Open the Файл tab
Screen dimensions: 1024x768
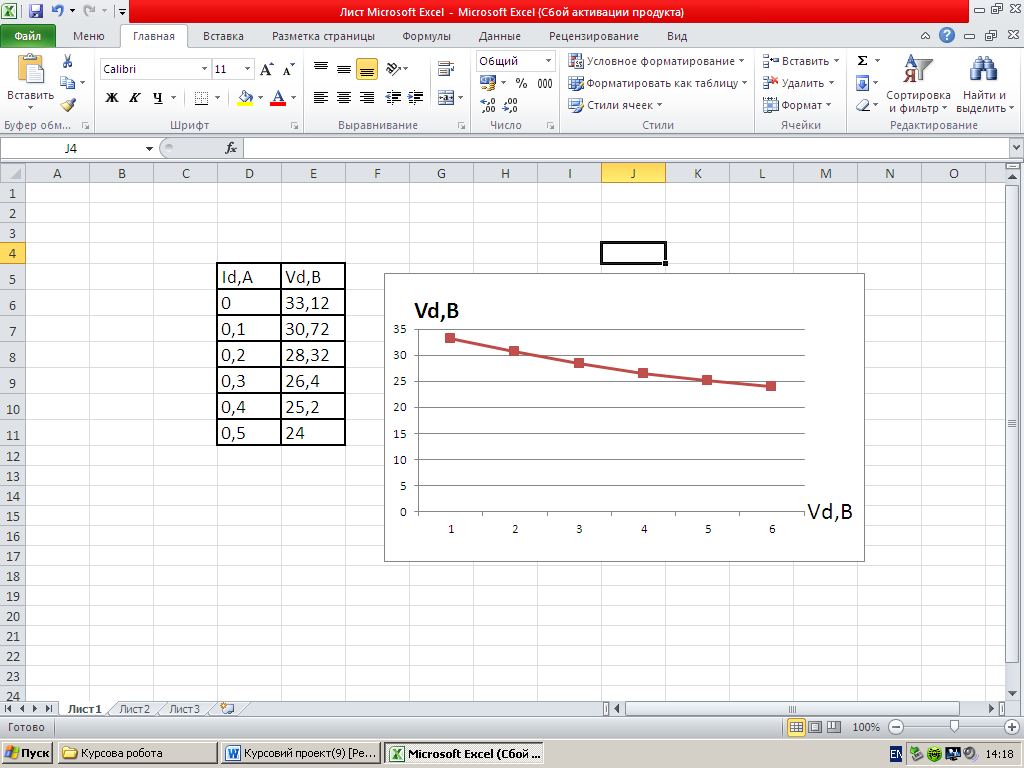(27, 37)
